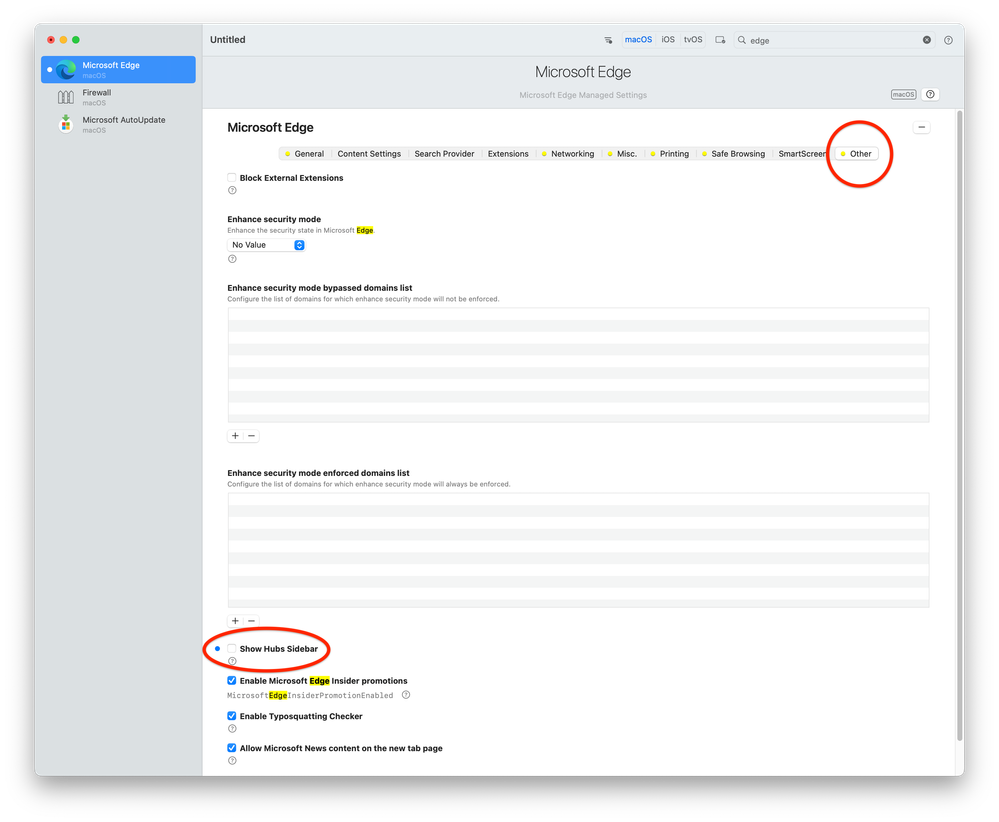Click the 'Untitled' document title

tap(227, 40)
